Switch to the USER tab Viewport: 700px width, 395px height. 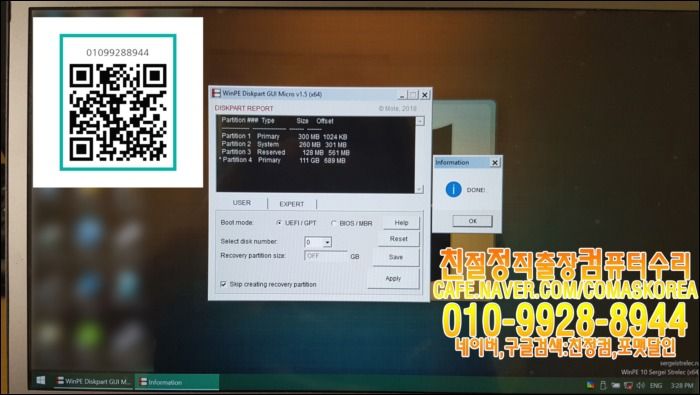(x=242, y=203)
